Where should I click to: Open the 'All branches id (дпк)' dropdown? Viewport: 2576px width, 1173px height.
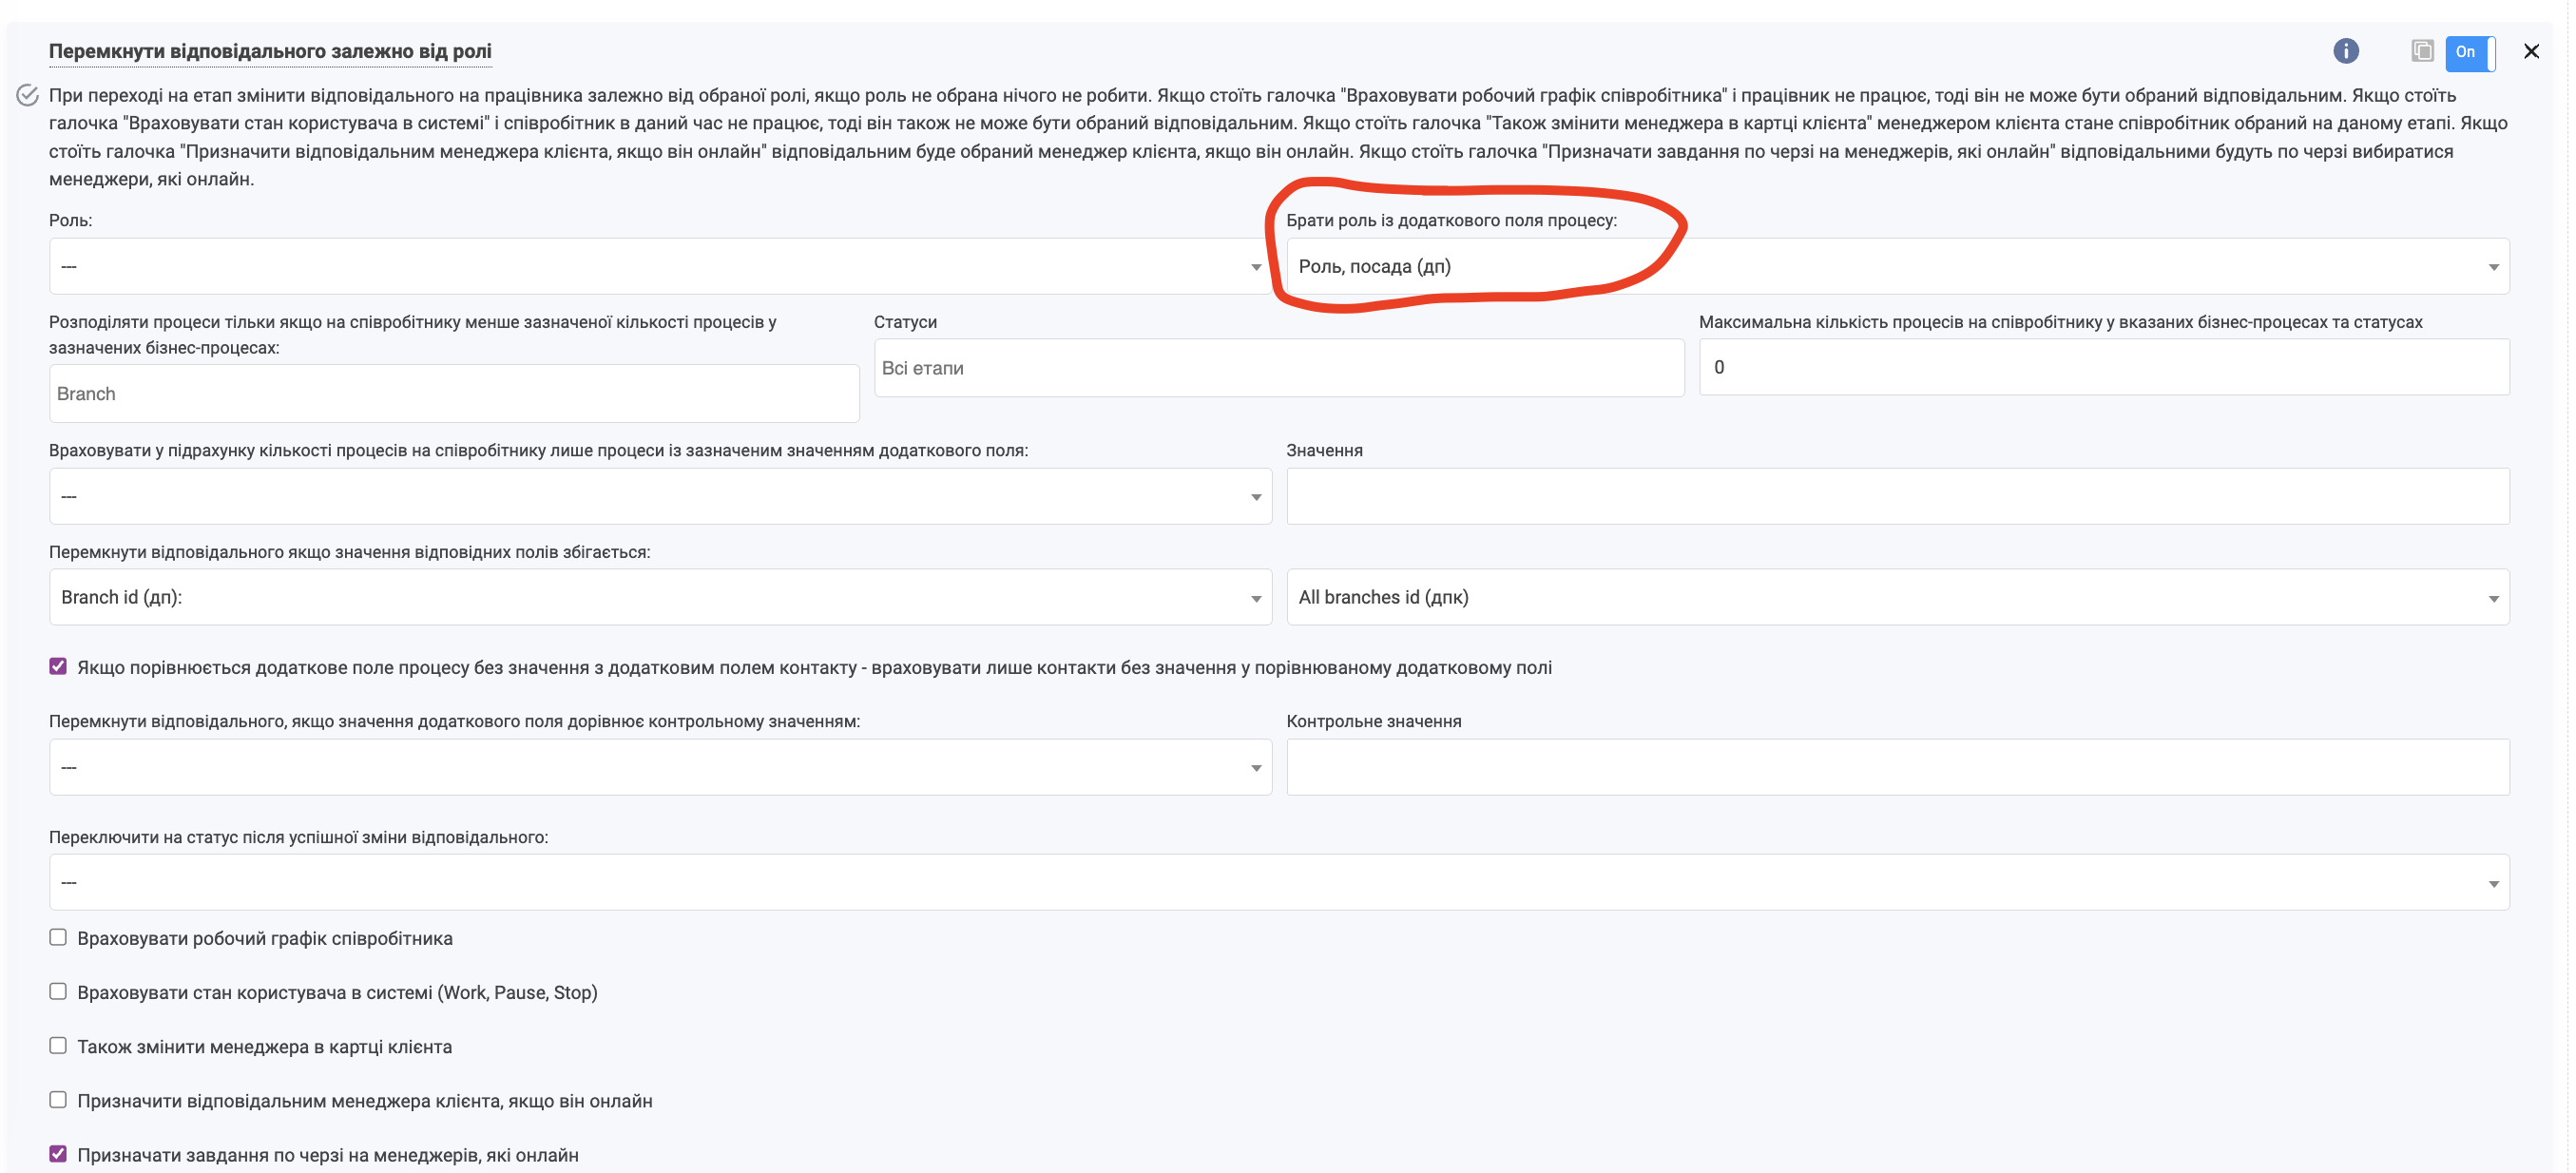pyautogui.click(x=1897, y=597)
